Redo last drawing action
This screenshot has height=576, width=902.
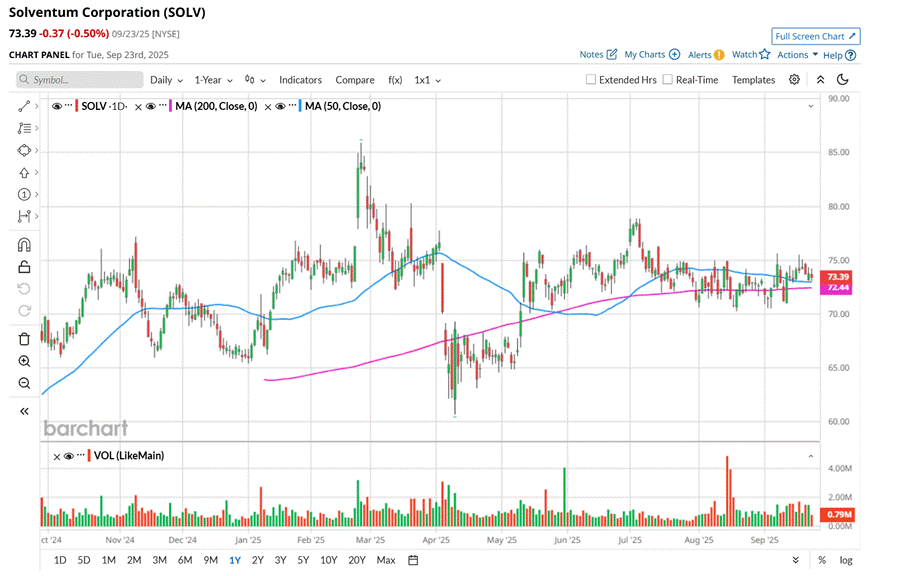pyautogui.click(x=24, y=311)
